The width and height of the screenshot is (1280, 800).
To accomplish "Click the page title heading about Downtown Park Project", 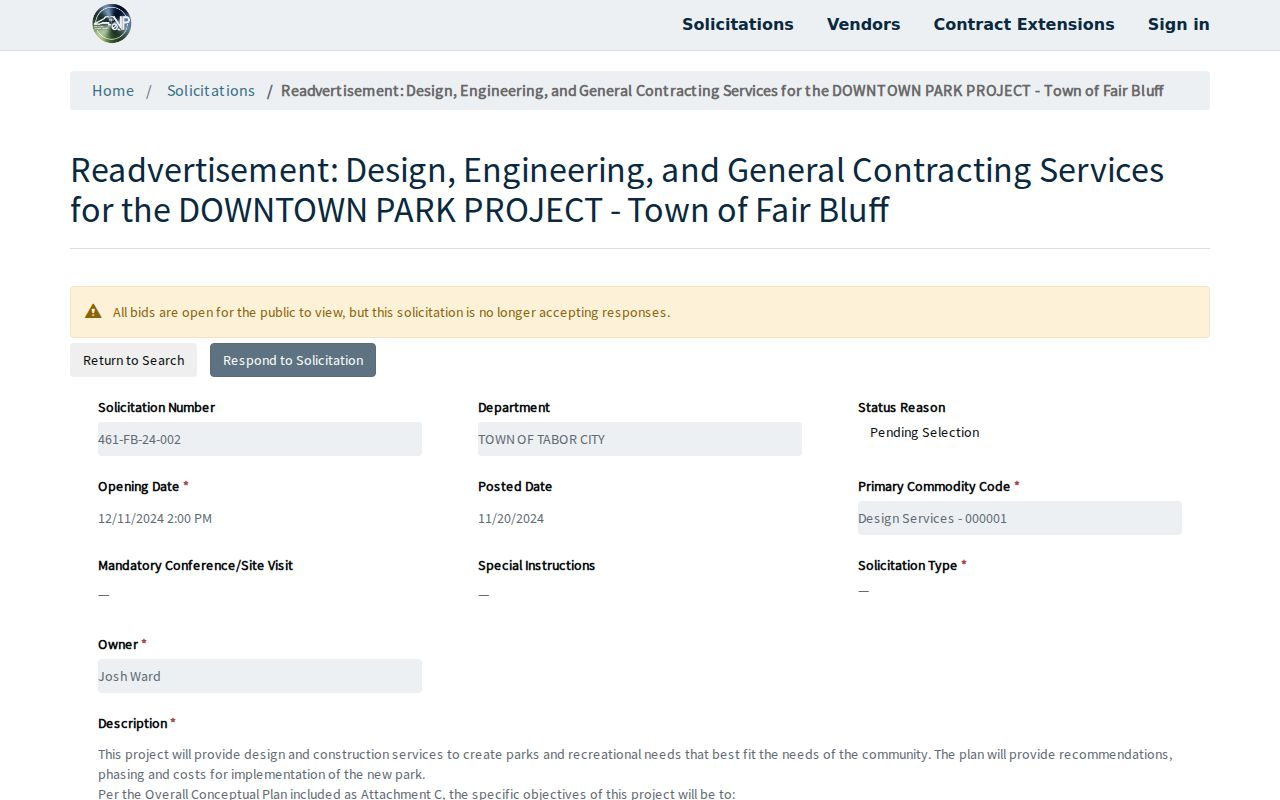I will coord(617,190).
